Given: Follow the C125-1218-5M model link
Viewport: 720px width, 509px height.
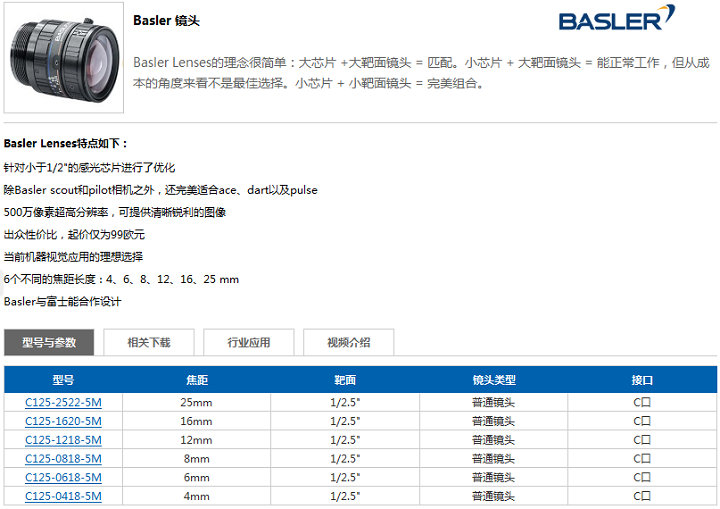Looking at the screenshot, I should 63,440.
